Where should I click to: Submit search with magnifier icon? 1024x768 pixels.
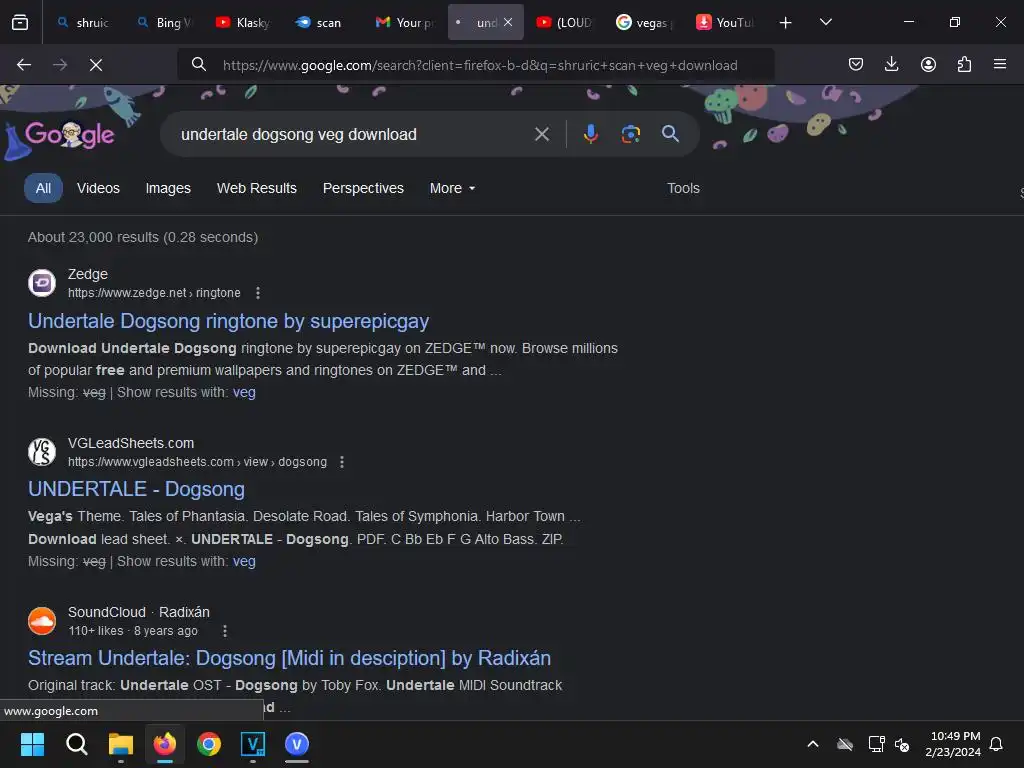(670, 134)
